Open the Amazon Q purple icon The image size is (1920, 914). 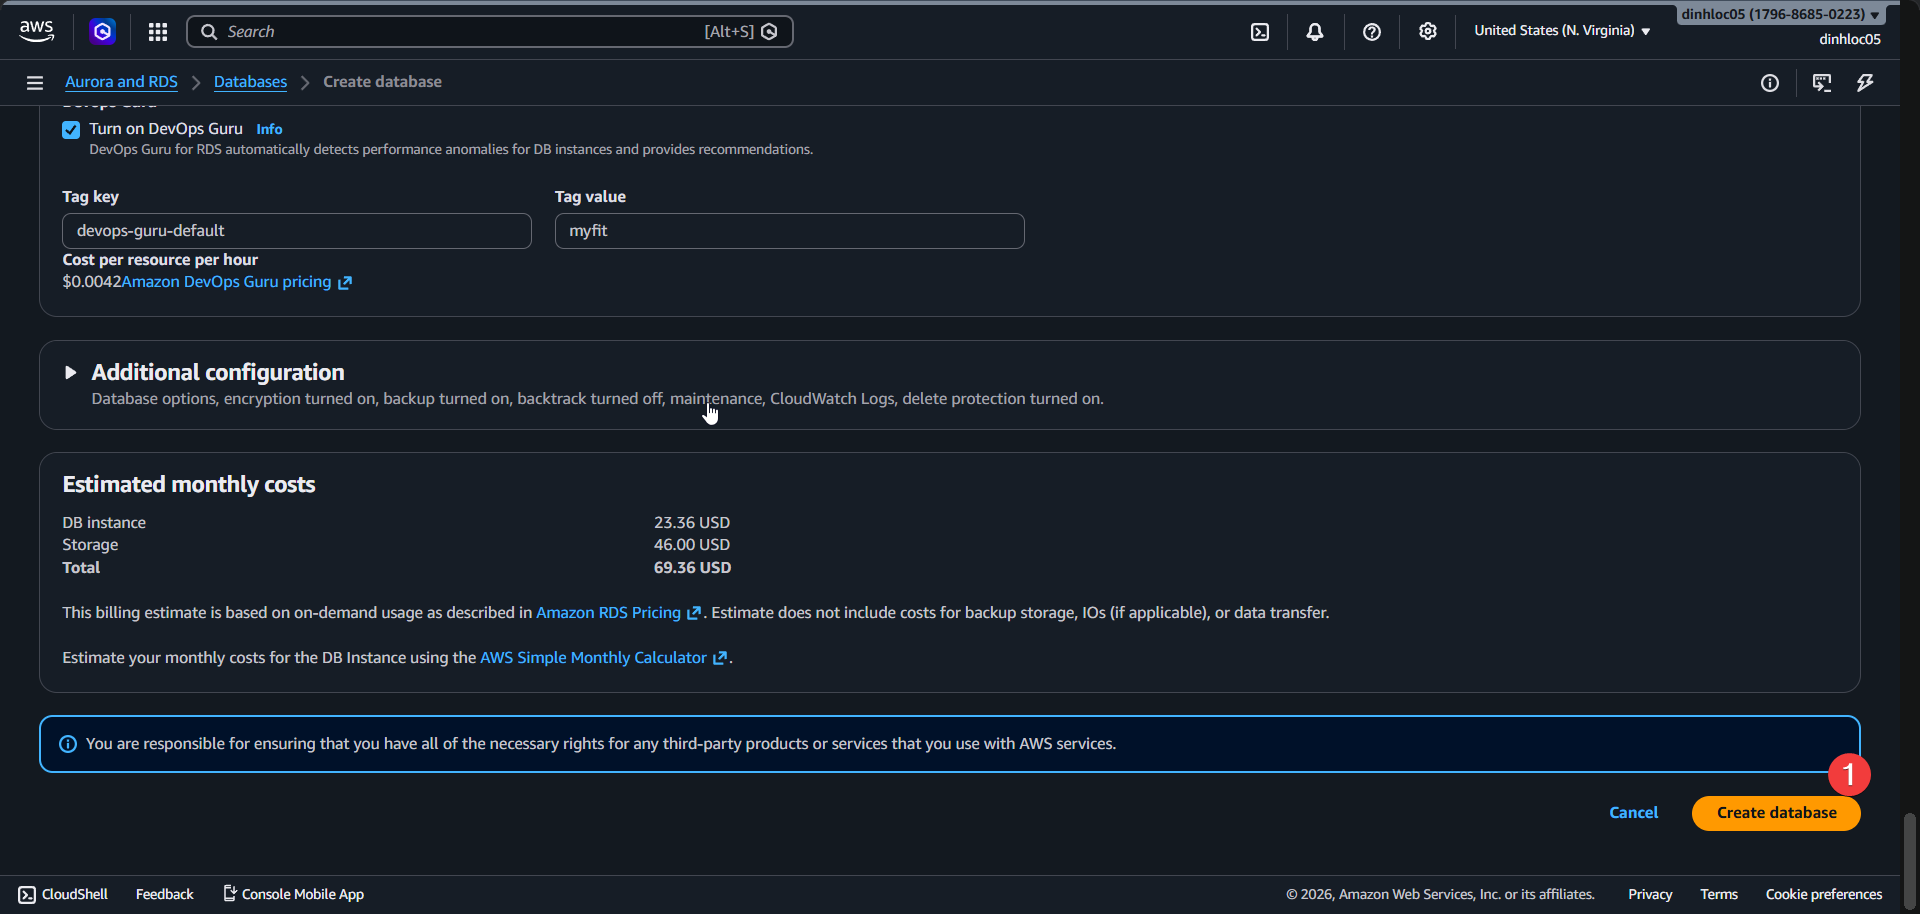pos(102,32)
